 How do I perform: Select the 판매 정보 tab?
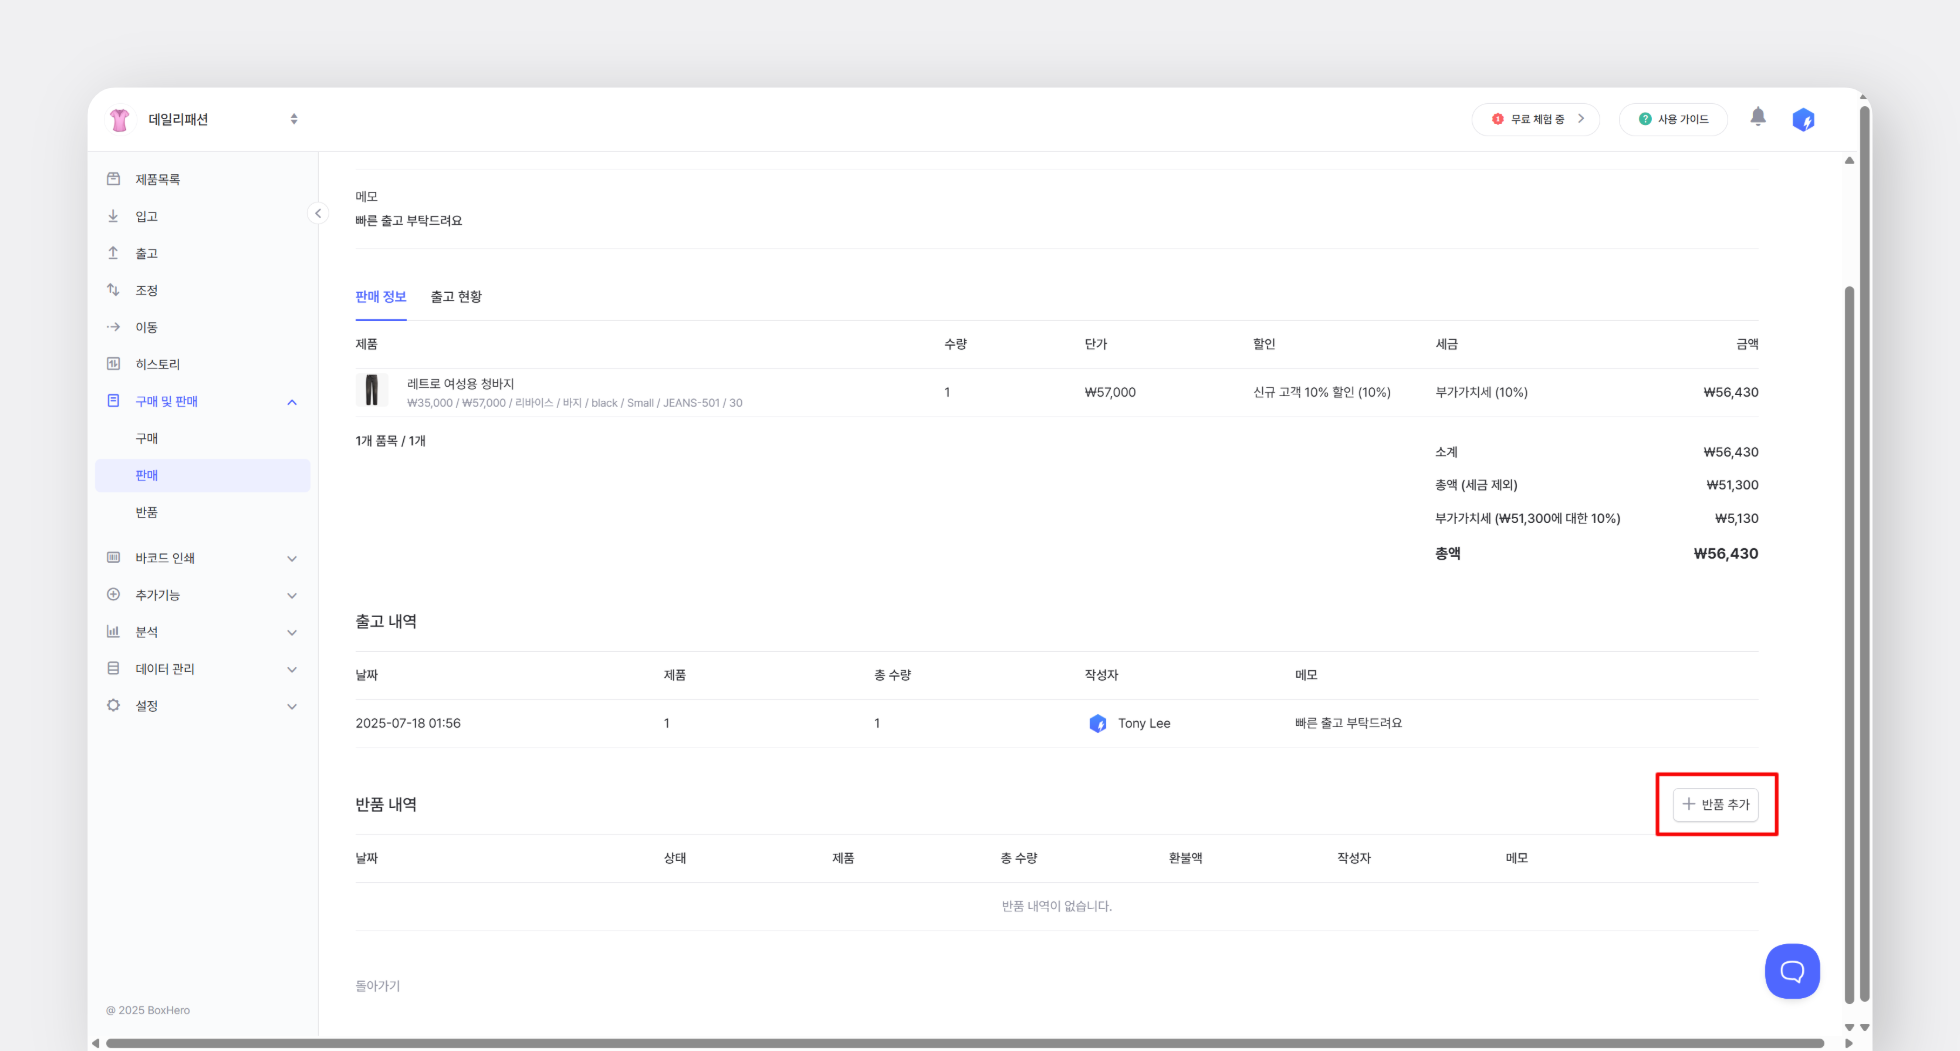coord(380,297)
